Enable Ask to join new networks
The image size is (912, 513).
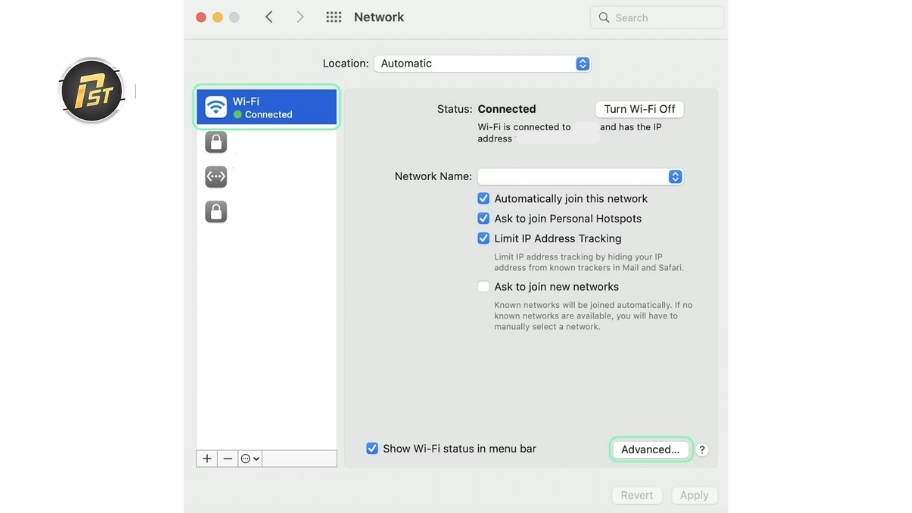[x=483, y=286]
